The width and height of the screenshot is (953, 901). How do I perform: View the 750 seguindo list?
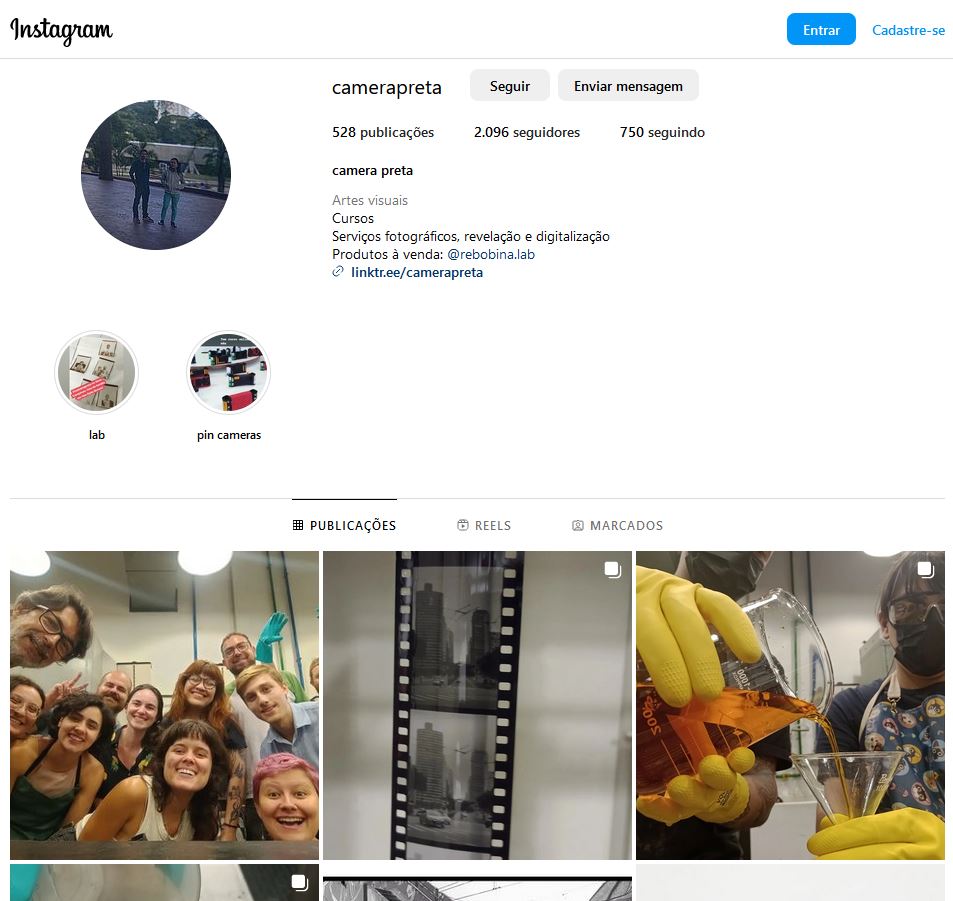click(x=662, y=132)
